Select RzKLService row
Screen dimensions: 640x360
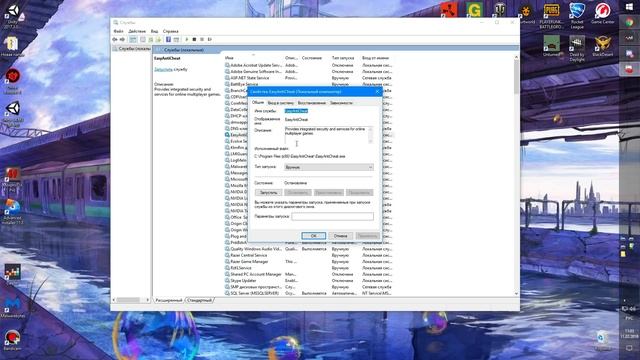[308, 268]
